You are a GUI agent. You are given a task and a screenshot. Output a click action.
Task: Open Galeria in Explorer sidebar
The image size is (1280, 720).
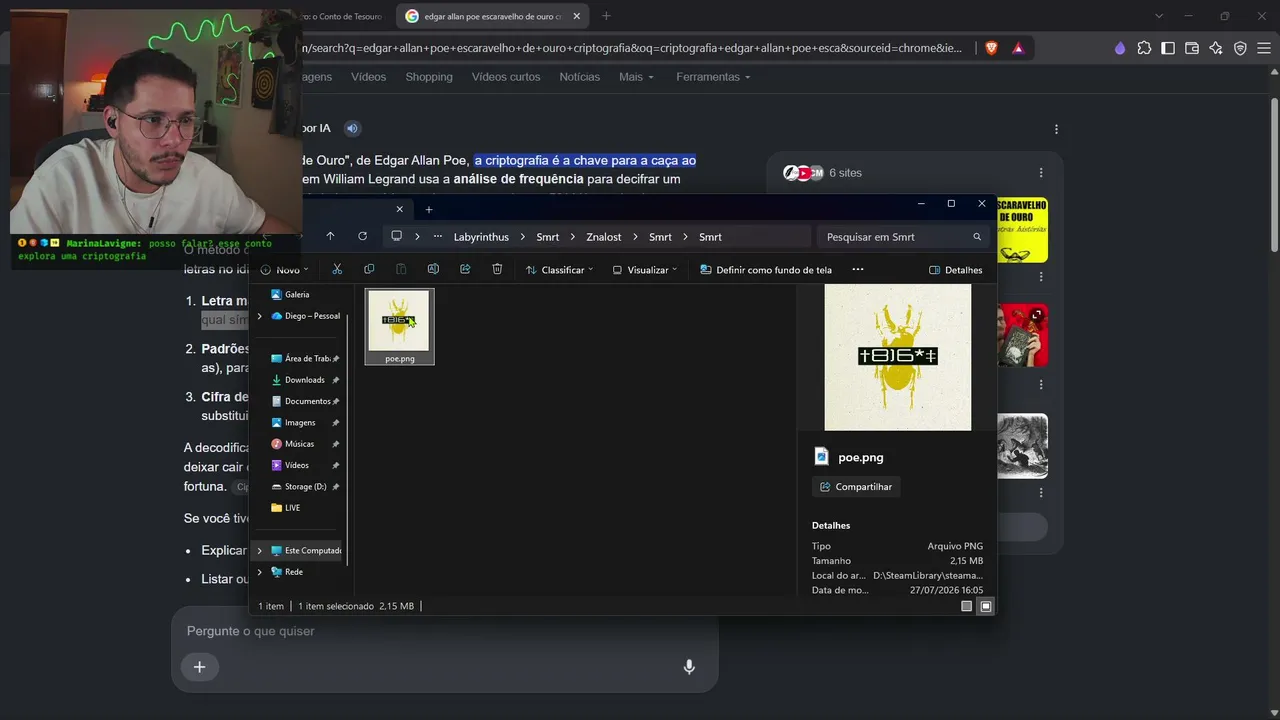(x=297, y=295)
